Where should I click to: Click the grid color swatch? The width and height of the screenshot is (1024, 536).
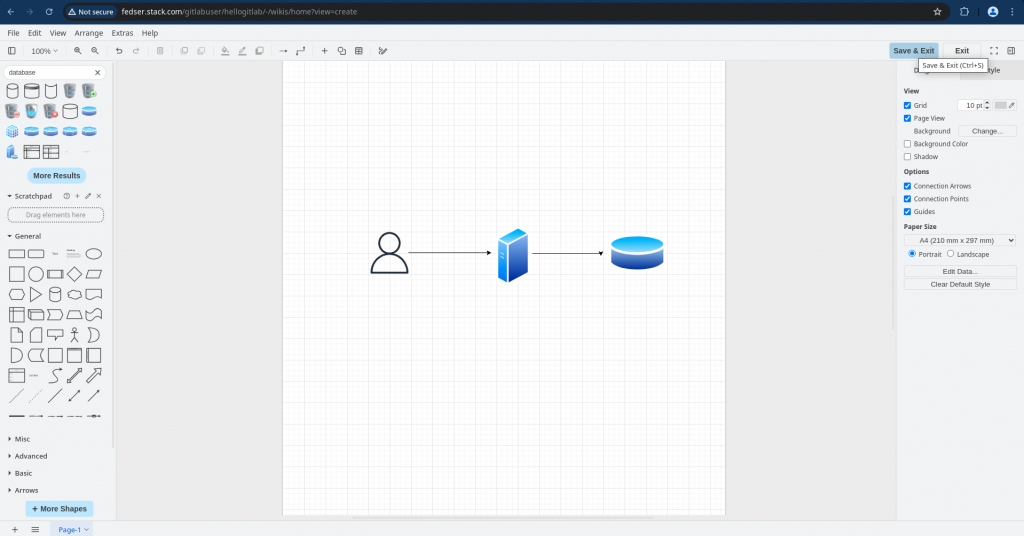1000,105
